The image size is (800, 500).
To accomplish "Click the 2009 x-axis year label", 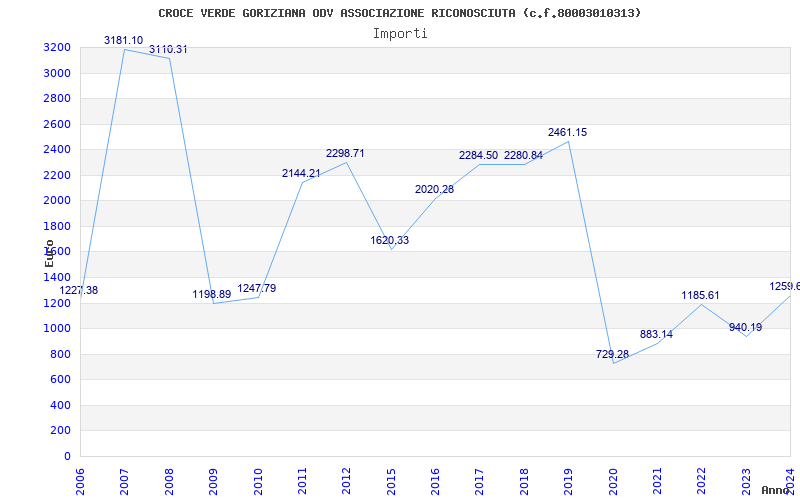I will [x=213, y=481].
